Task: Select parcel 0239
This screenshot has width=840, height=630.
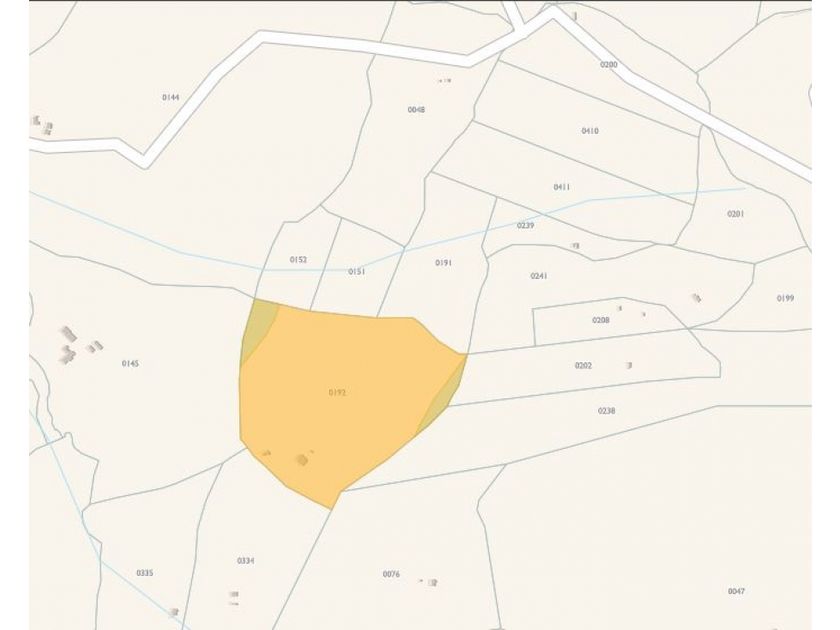Action: (x=526, y=226)
